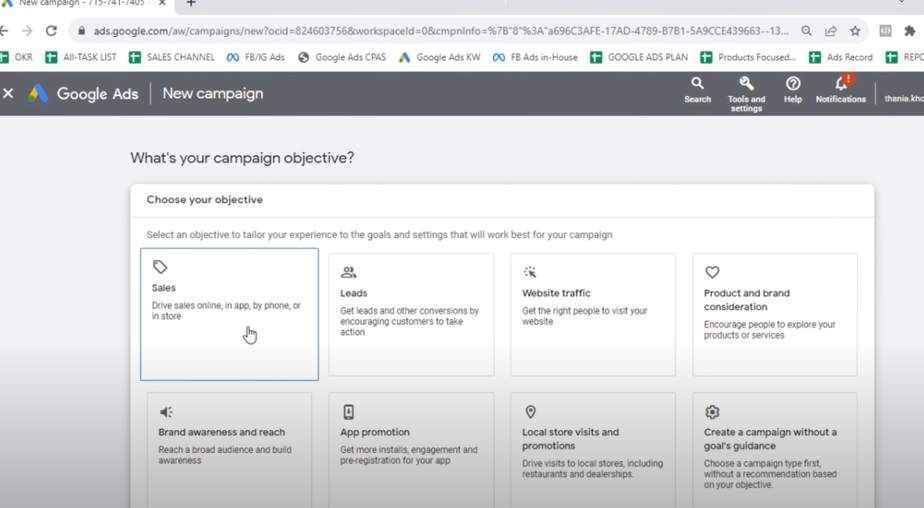Open the GOOGLE ADS PLAN bookmark
Viewport: 924px width, 508px height.
coord(639,57)
